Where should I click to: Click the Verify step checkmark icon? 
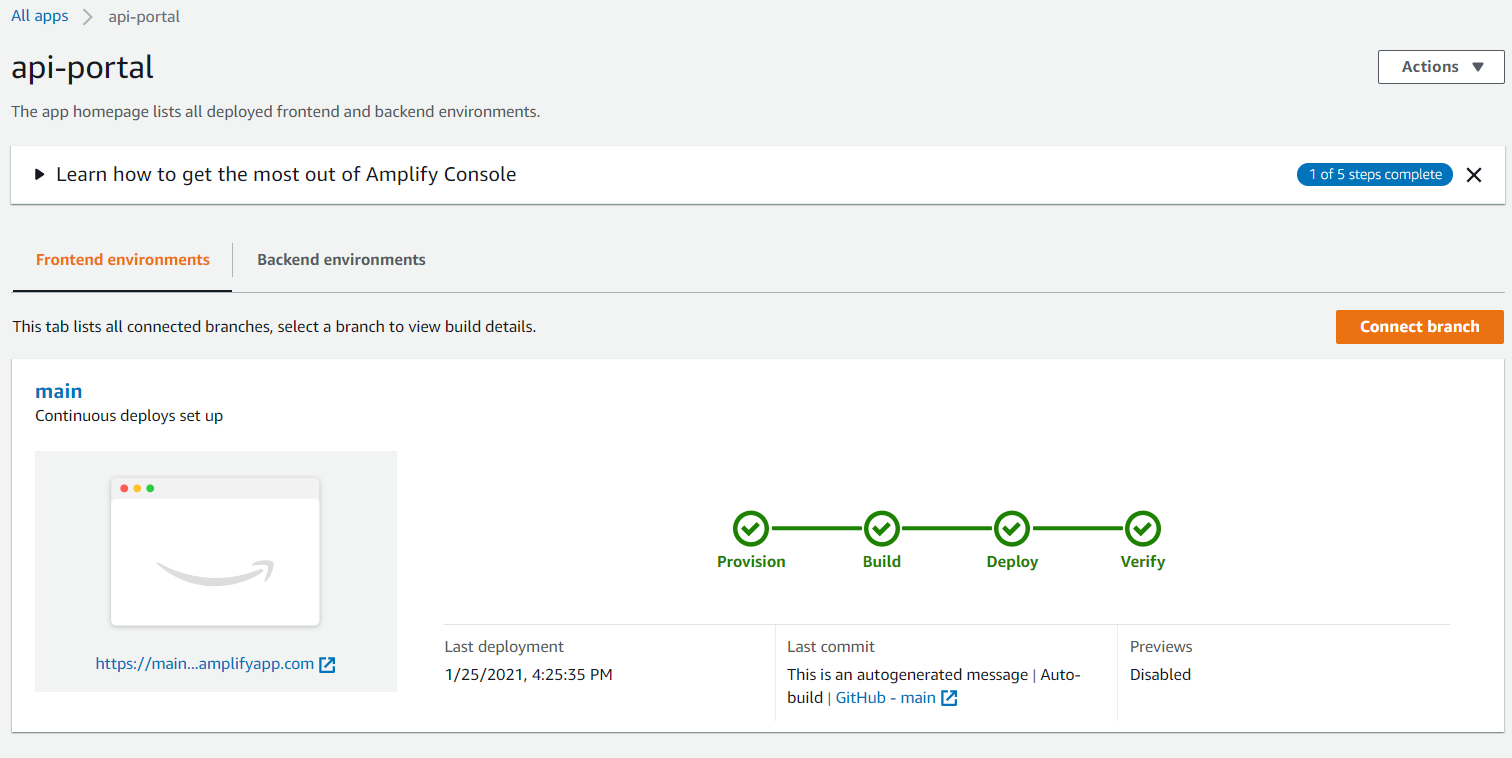click(x=1142, y=528)
